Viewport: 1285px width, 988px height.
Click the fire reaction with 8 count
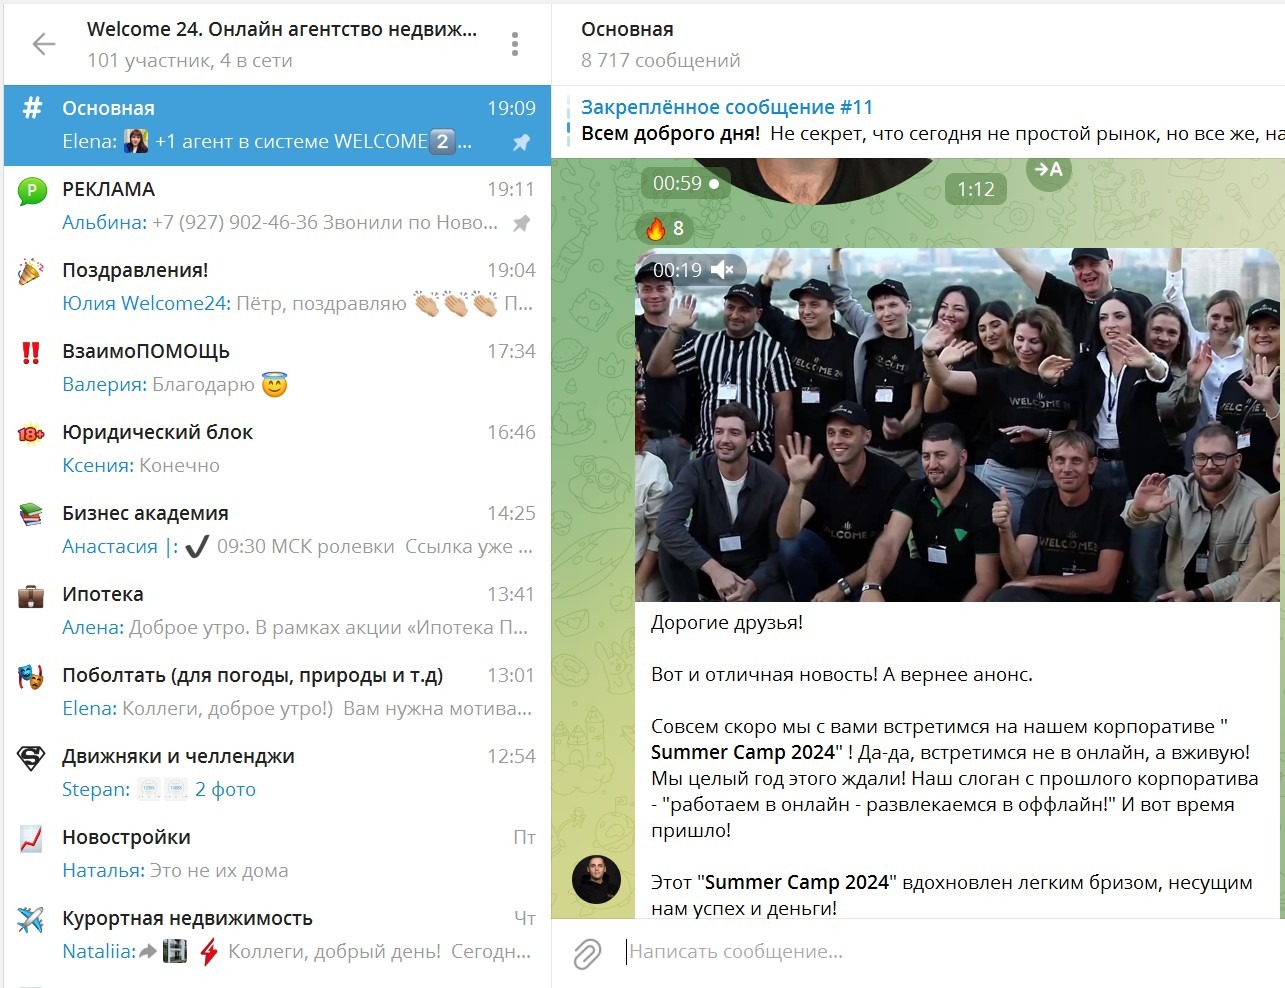click(665, 229)
